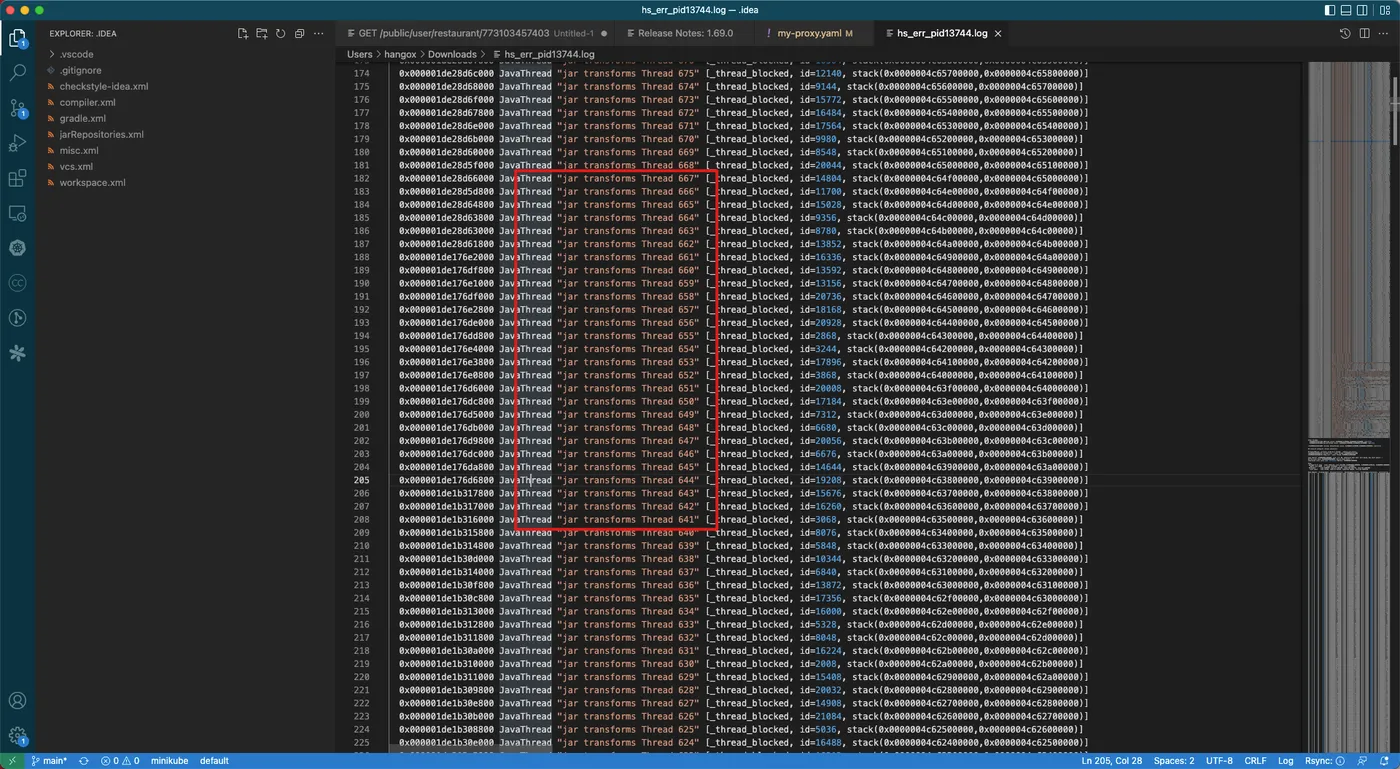The height and width of the screenshot is (769, 1400).
Task: Open errors and warnings count in status bar
Action: click(x=120, y=761)
